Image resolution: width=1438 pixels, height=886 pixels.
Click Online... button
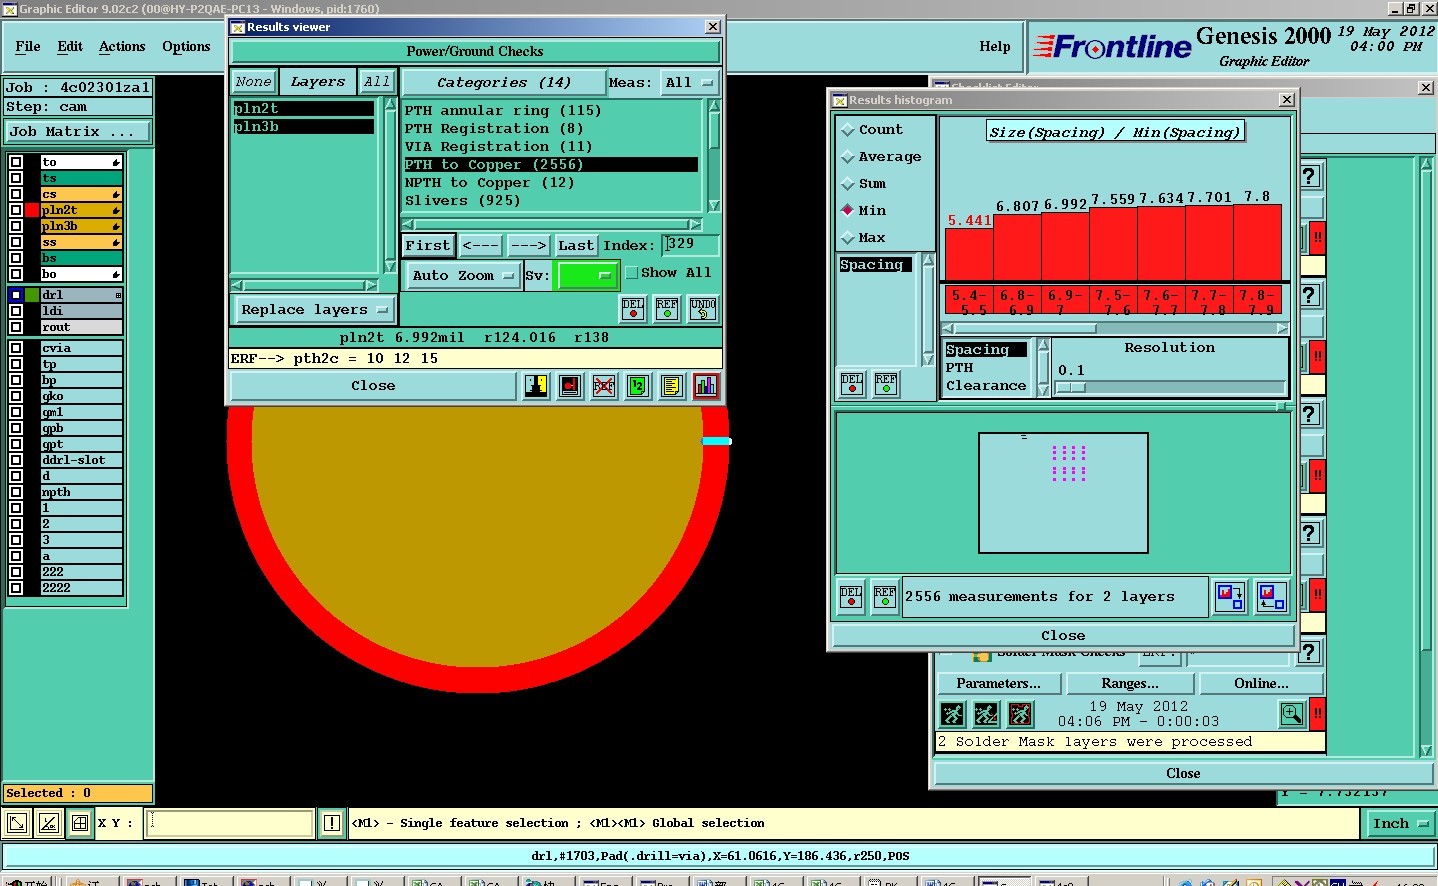1261,683
